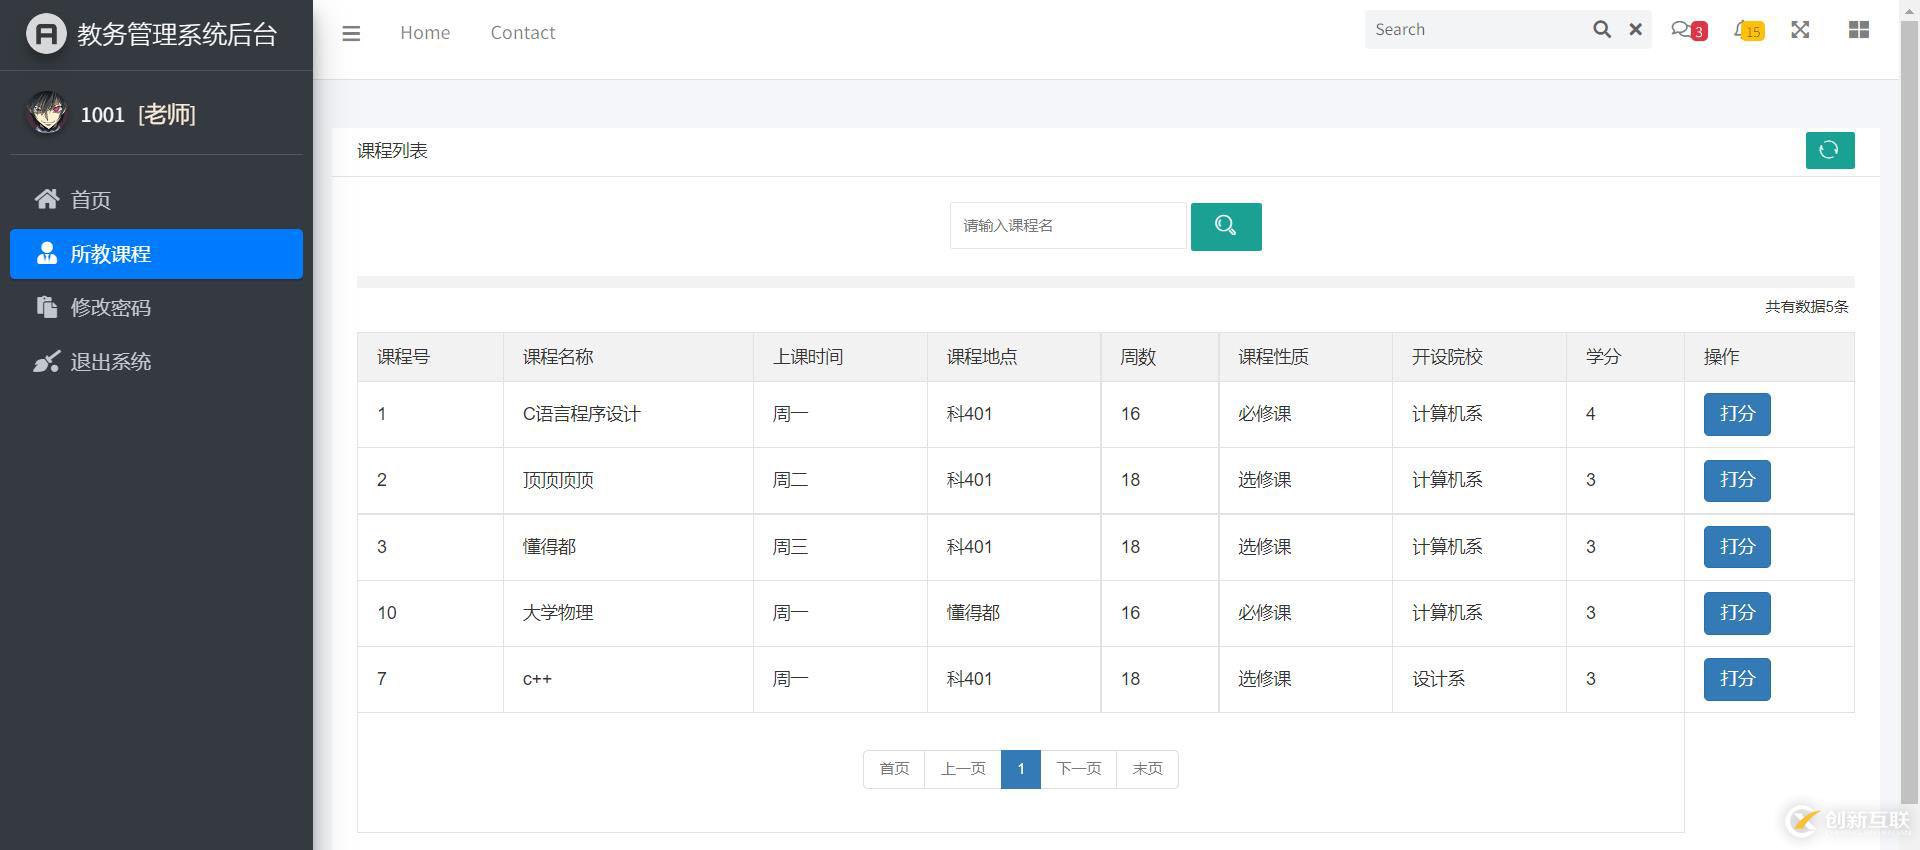Click 退出系统 to log out
1920x850 pixels.
[x=110, y=362]
